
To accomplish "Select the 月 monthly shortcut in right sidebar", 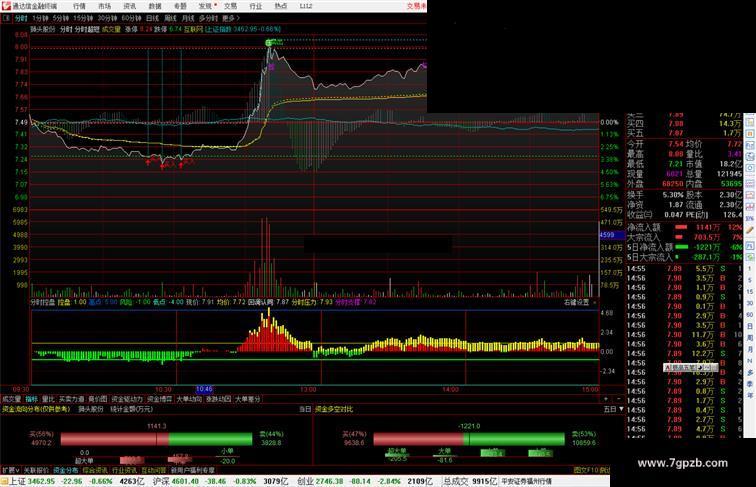I will tap(750, 349).
